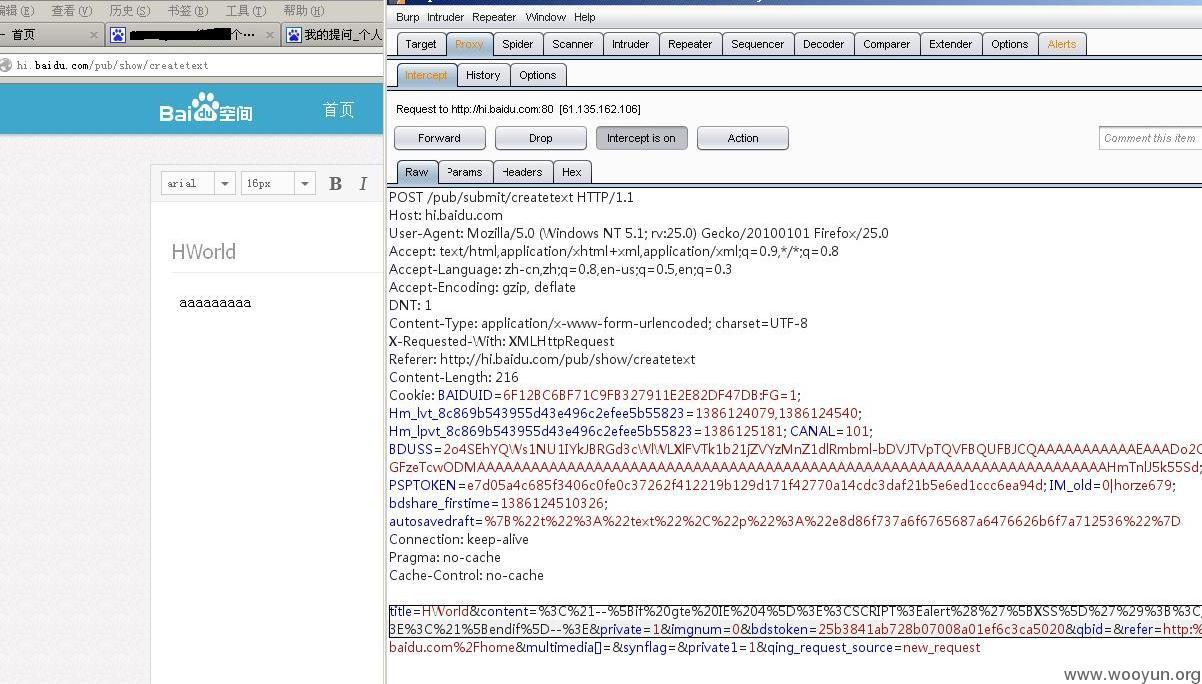Image resolution: width=1202 pixels, height=684 pixels.
Task: Click paw favicon of the 我的提问 tab
Action: click(x=293, y=35)
